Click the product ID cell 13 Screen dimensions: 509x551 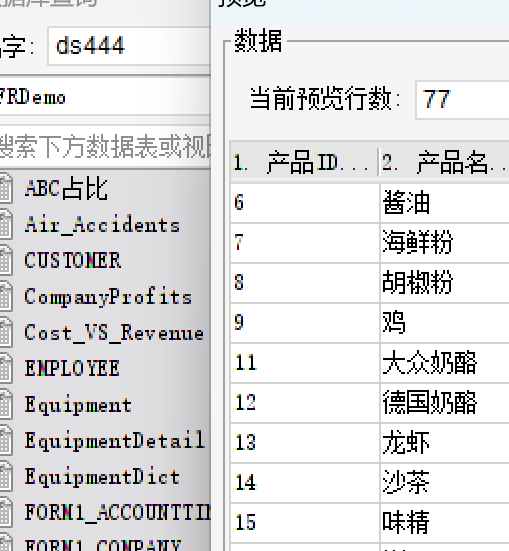click(x=305, y=443)
